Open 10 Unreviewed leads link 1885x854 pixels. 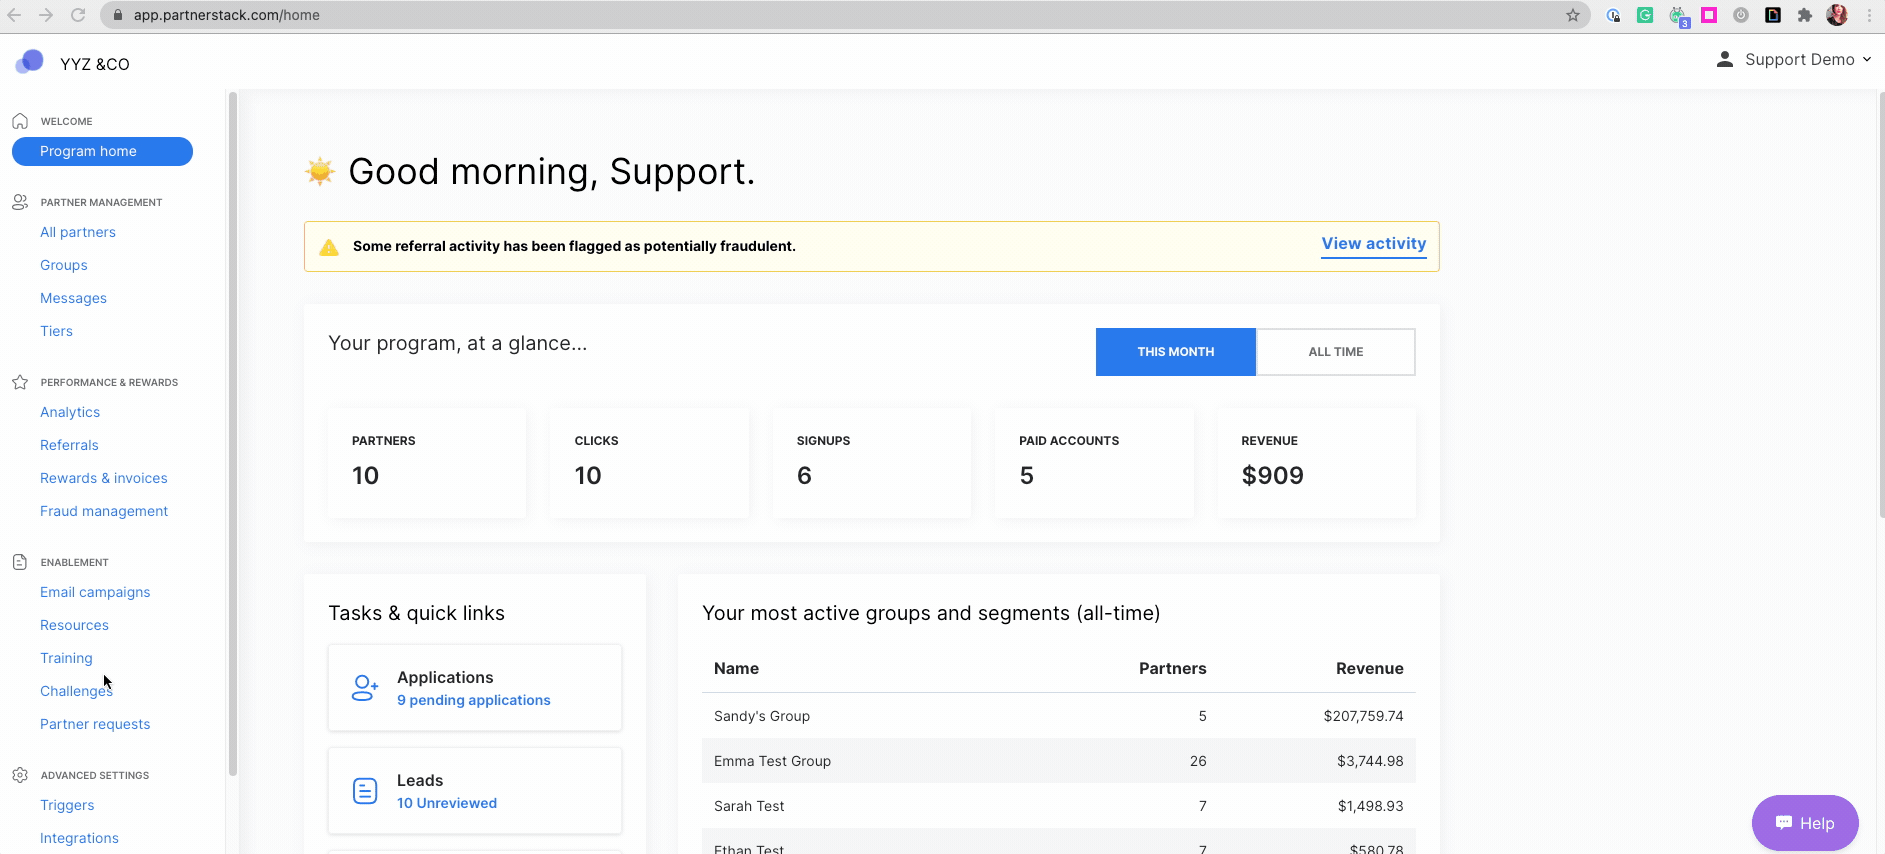447,803
